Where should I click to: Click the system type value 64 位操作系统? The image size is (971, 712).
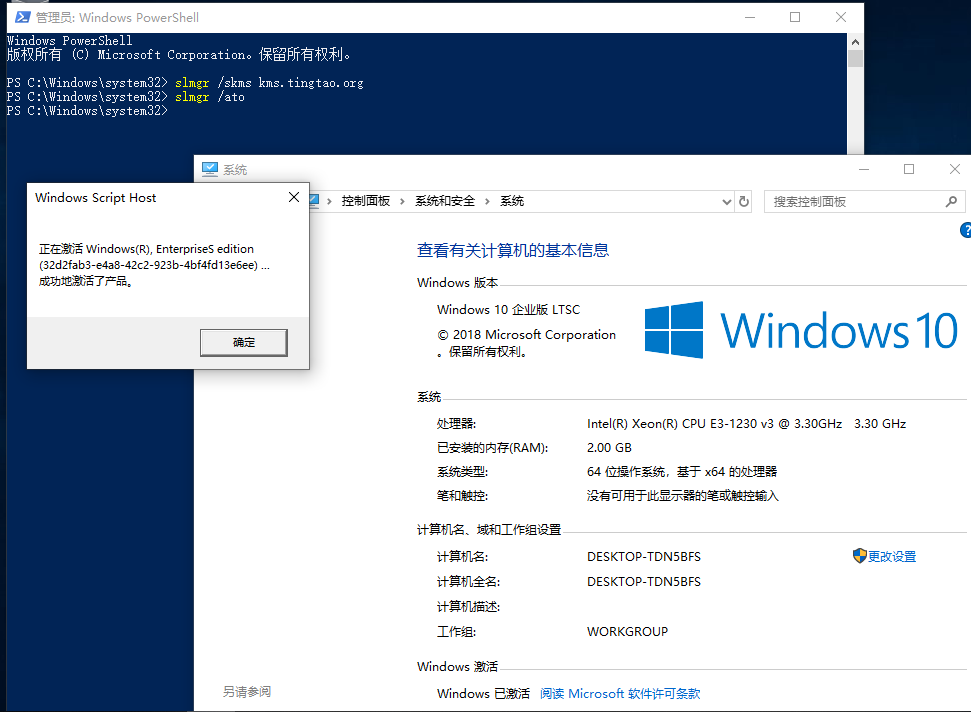coord(682,472)
